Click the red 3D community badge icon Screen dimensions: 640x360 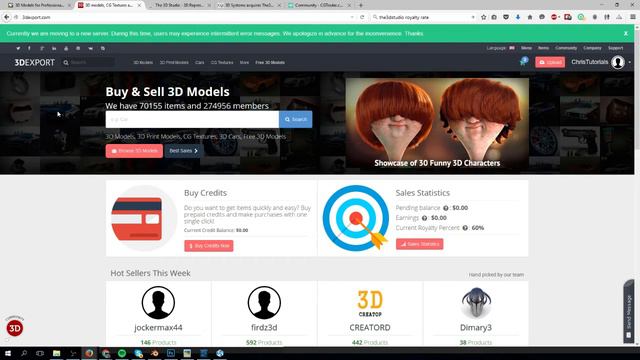(x=15, y=328)
